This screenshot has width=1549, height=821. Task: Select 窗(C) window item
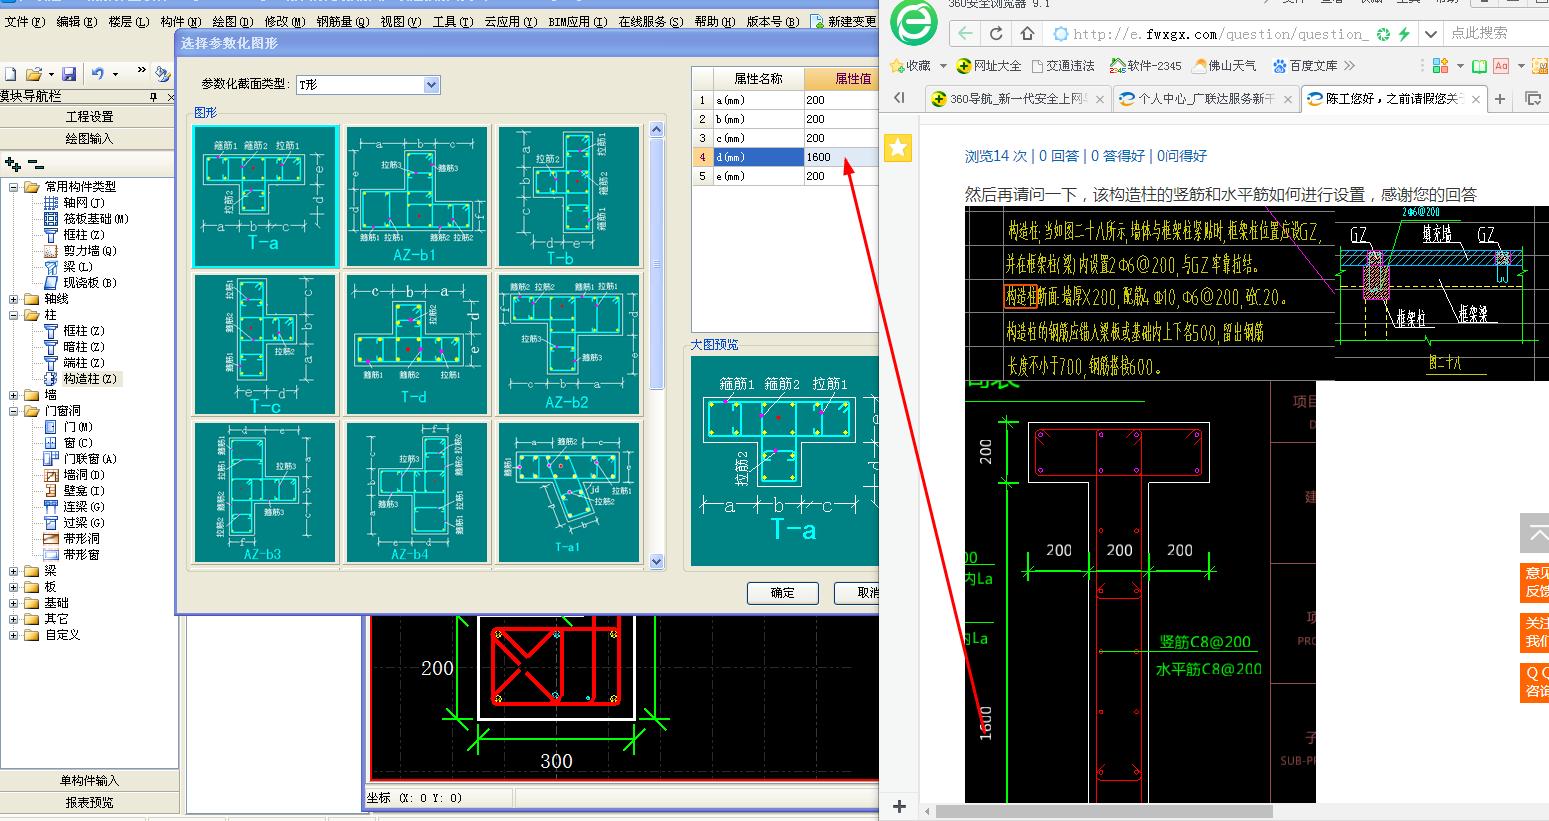[78, 443]
